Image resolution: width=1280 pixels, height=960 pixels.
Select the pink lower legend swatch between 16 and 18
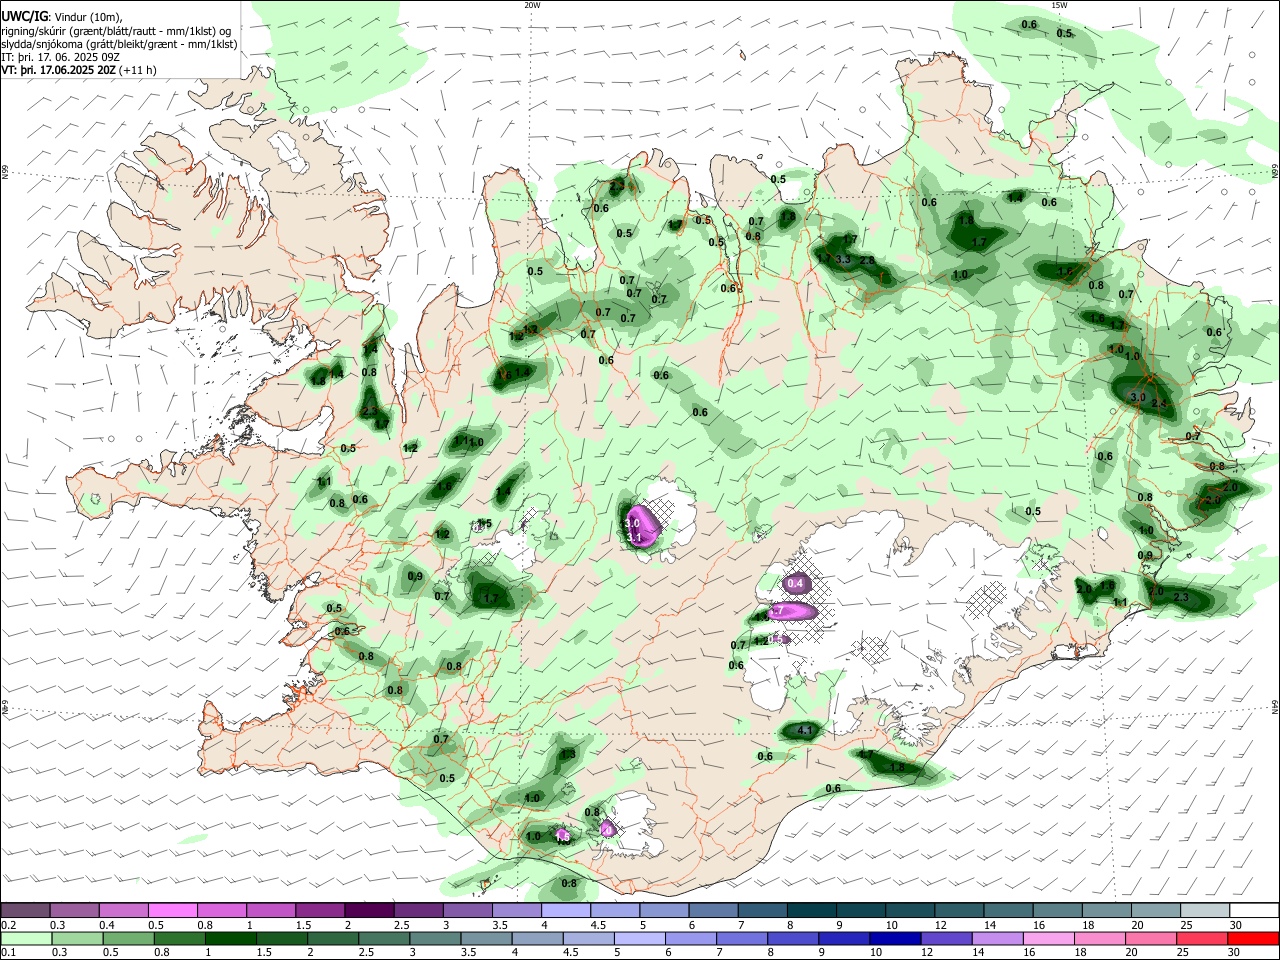(1048, 938)
